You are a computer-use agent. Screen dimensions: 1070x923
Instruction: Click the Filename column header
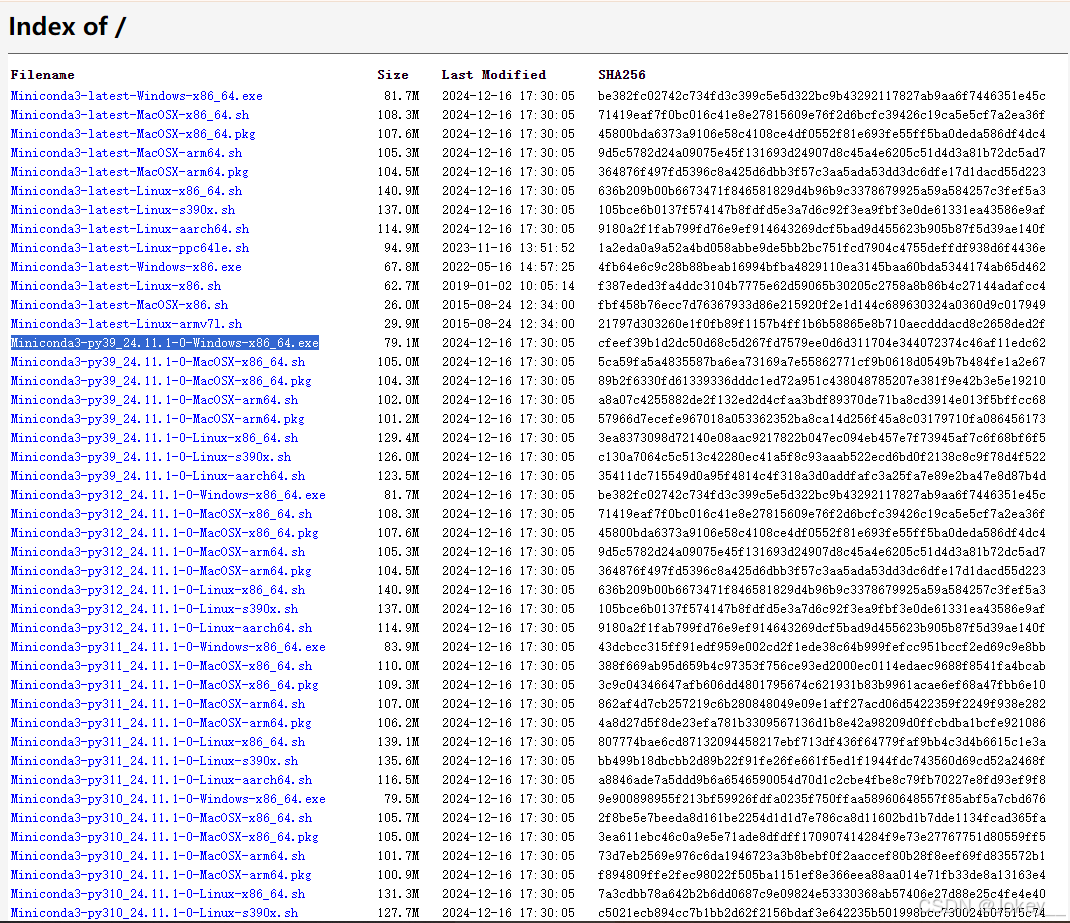point(42,75)
